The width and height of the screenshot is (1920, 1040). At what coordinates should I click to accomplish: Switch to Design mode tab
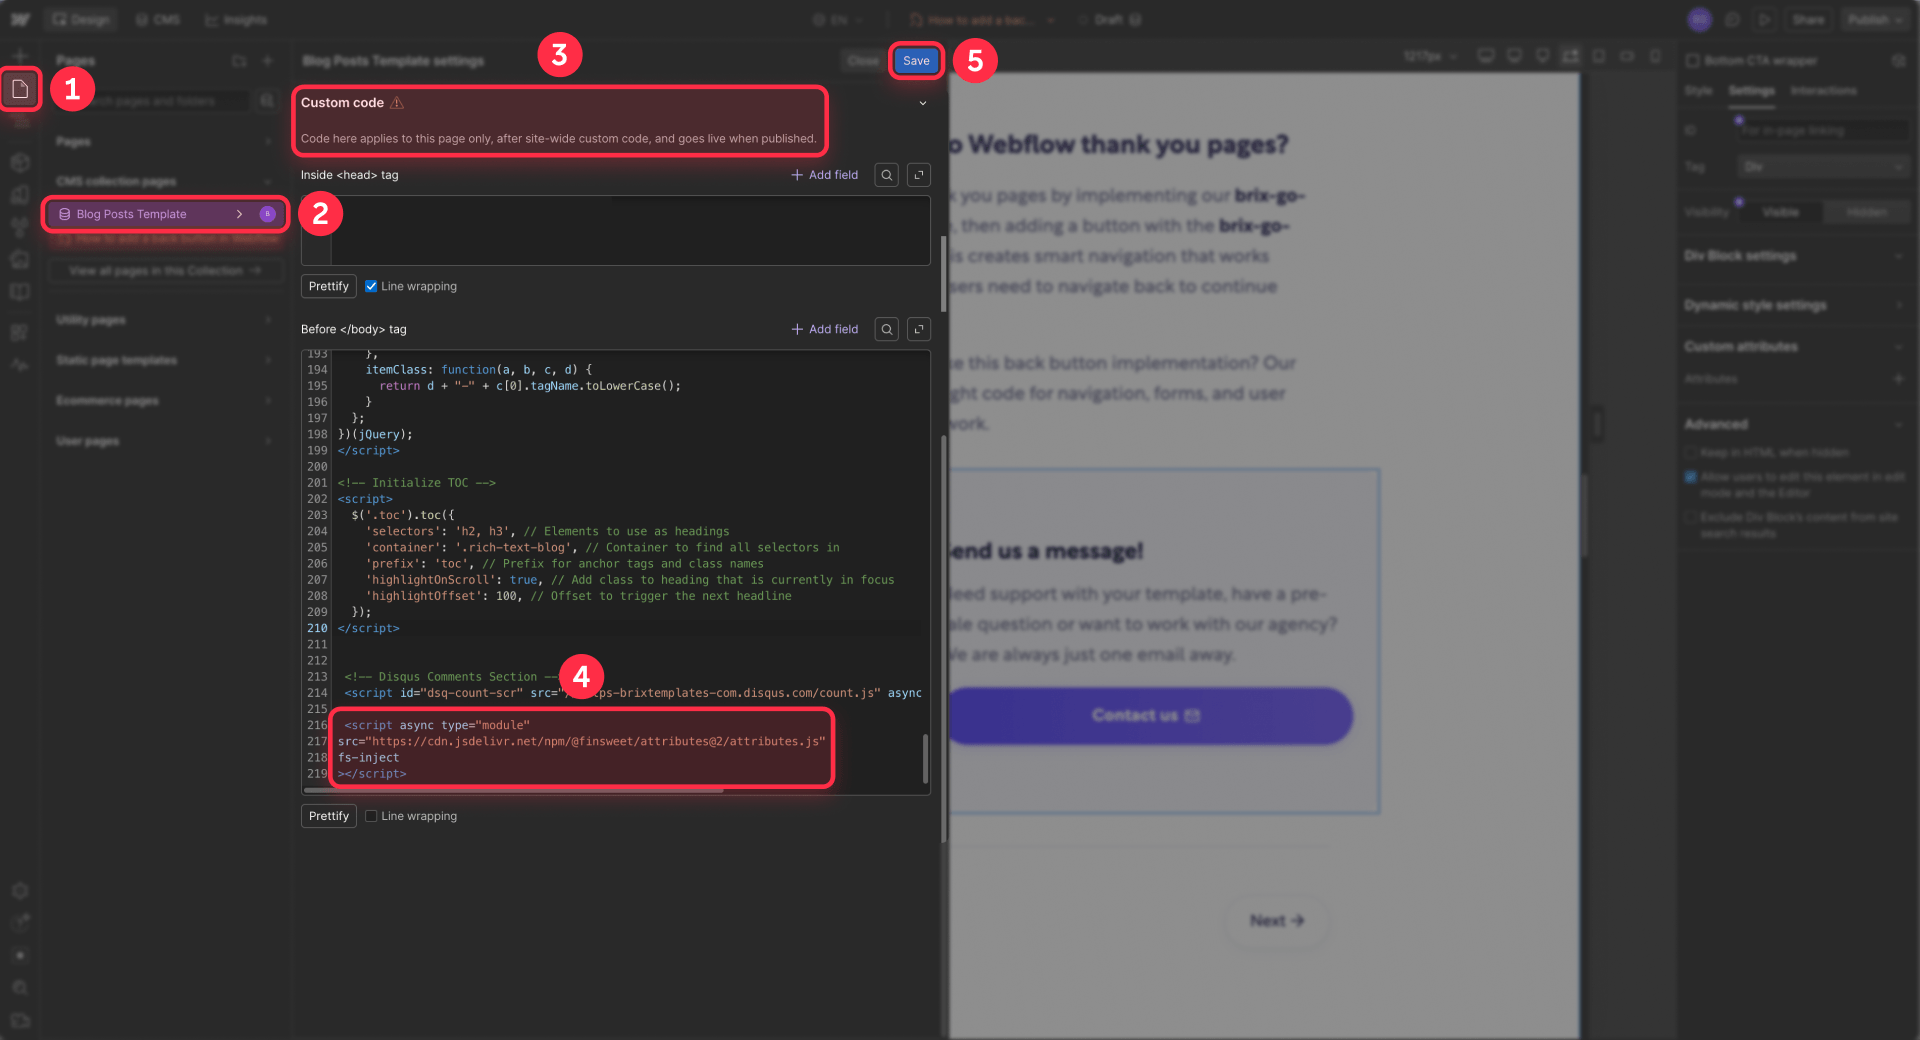(81, 19)
